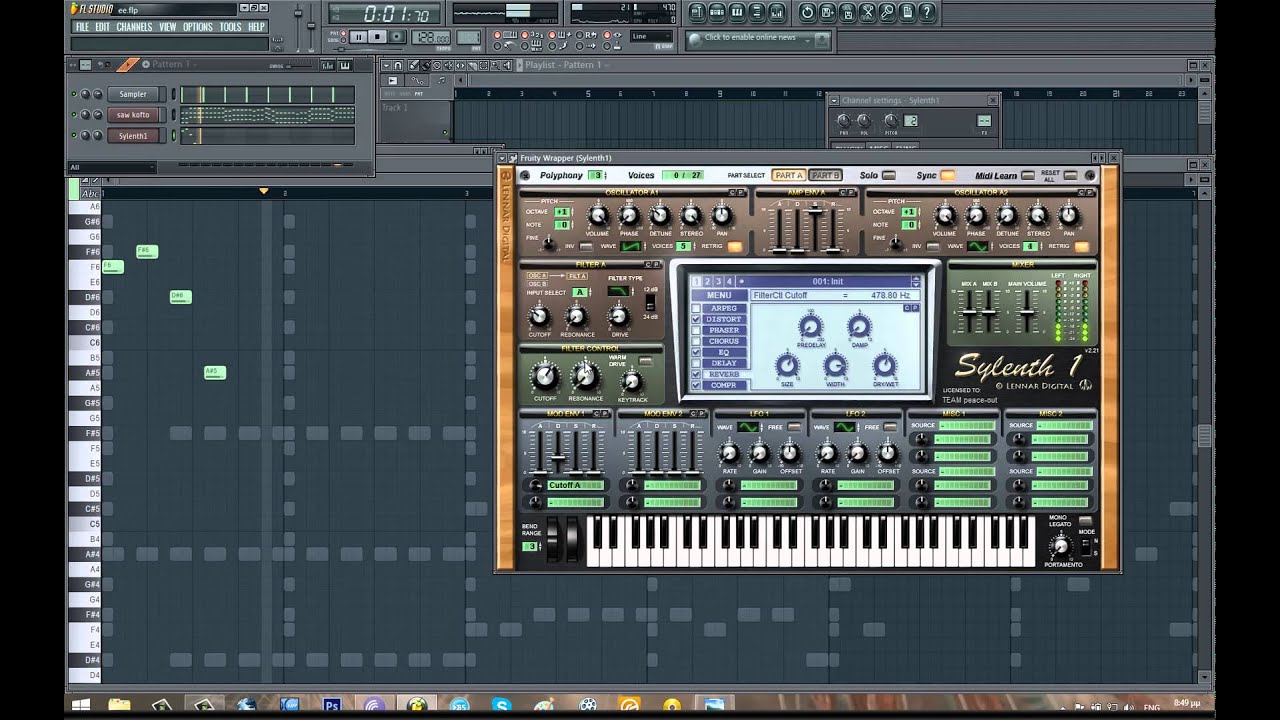The height and width of the screenshot is (720, 1280).
Task: Open the TOOLS menu
Action: (231, 27)
